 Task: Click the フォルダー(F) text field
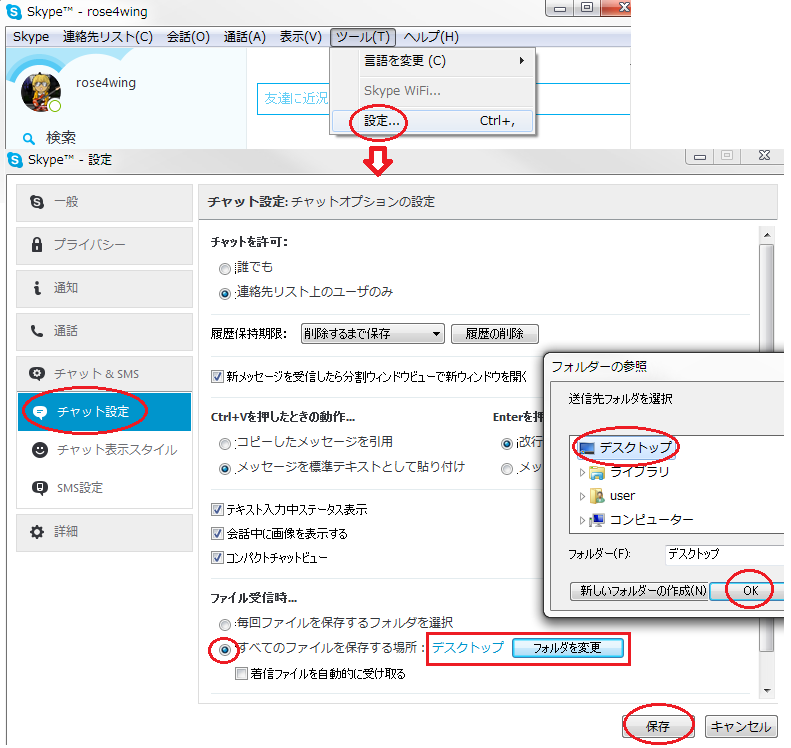[725, 555]
